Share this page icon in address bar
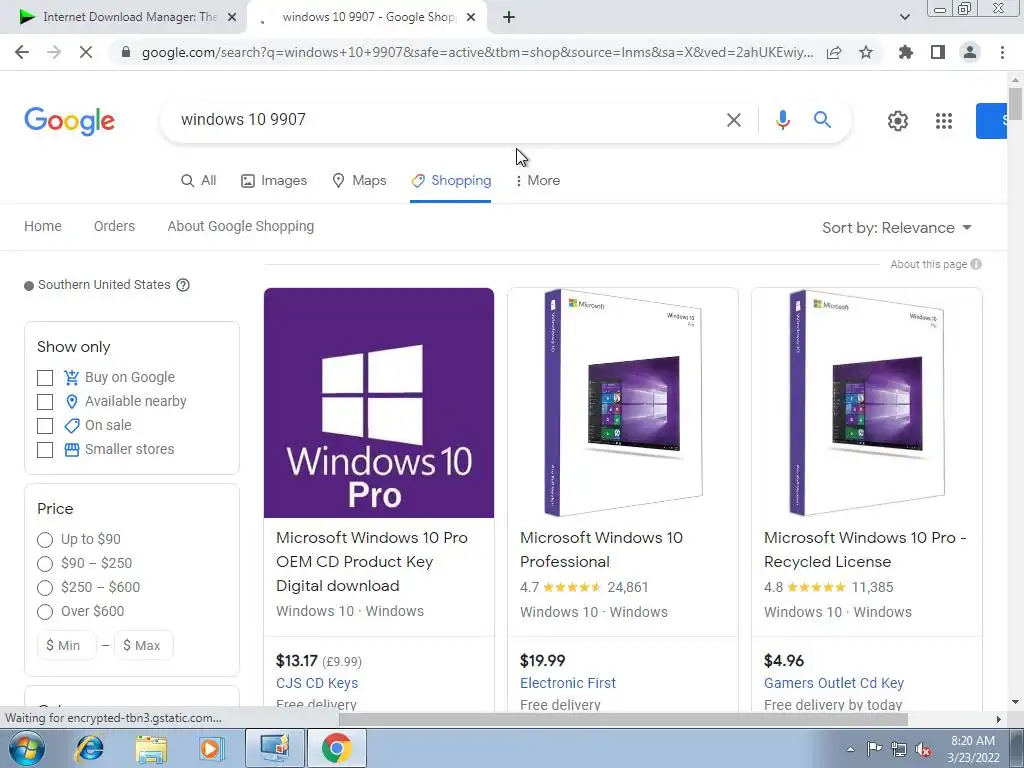 pyautogui.click(x=834, y=53)
